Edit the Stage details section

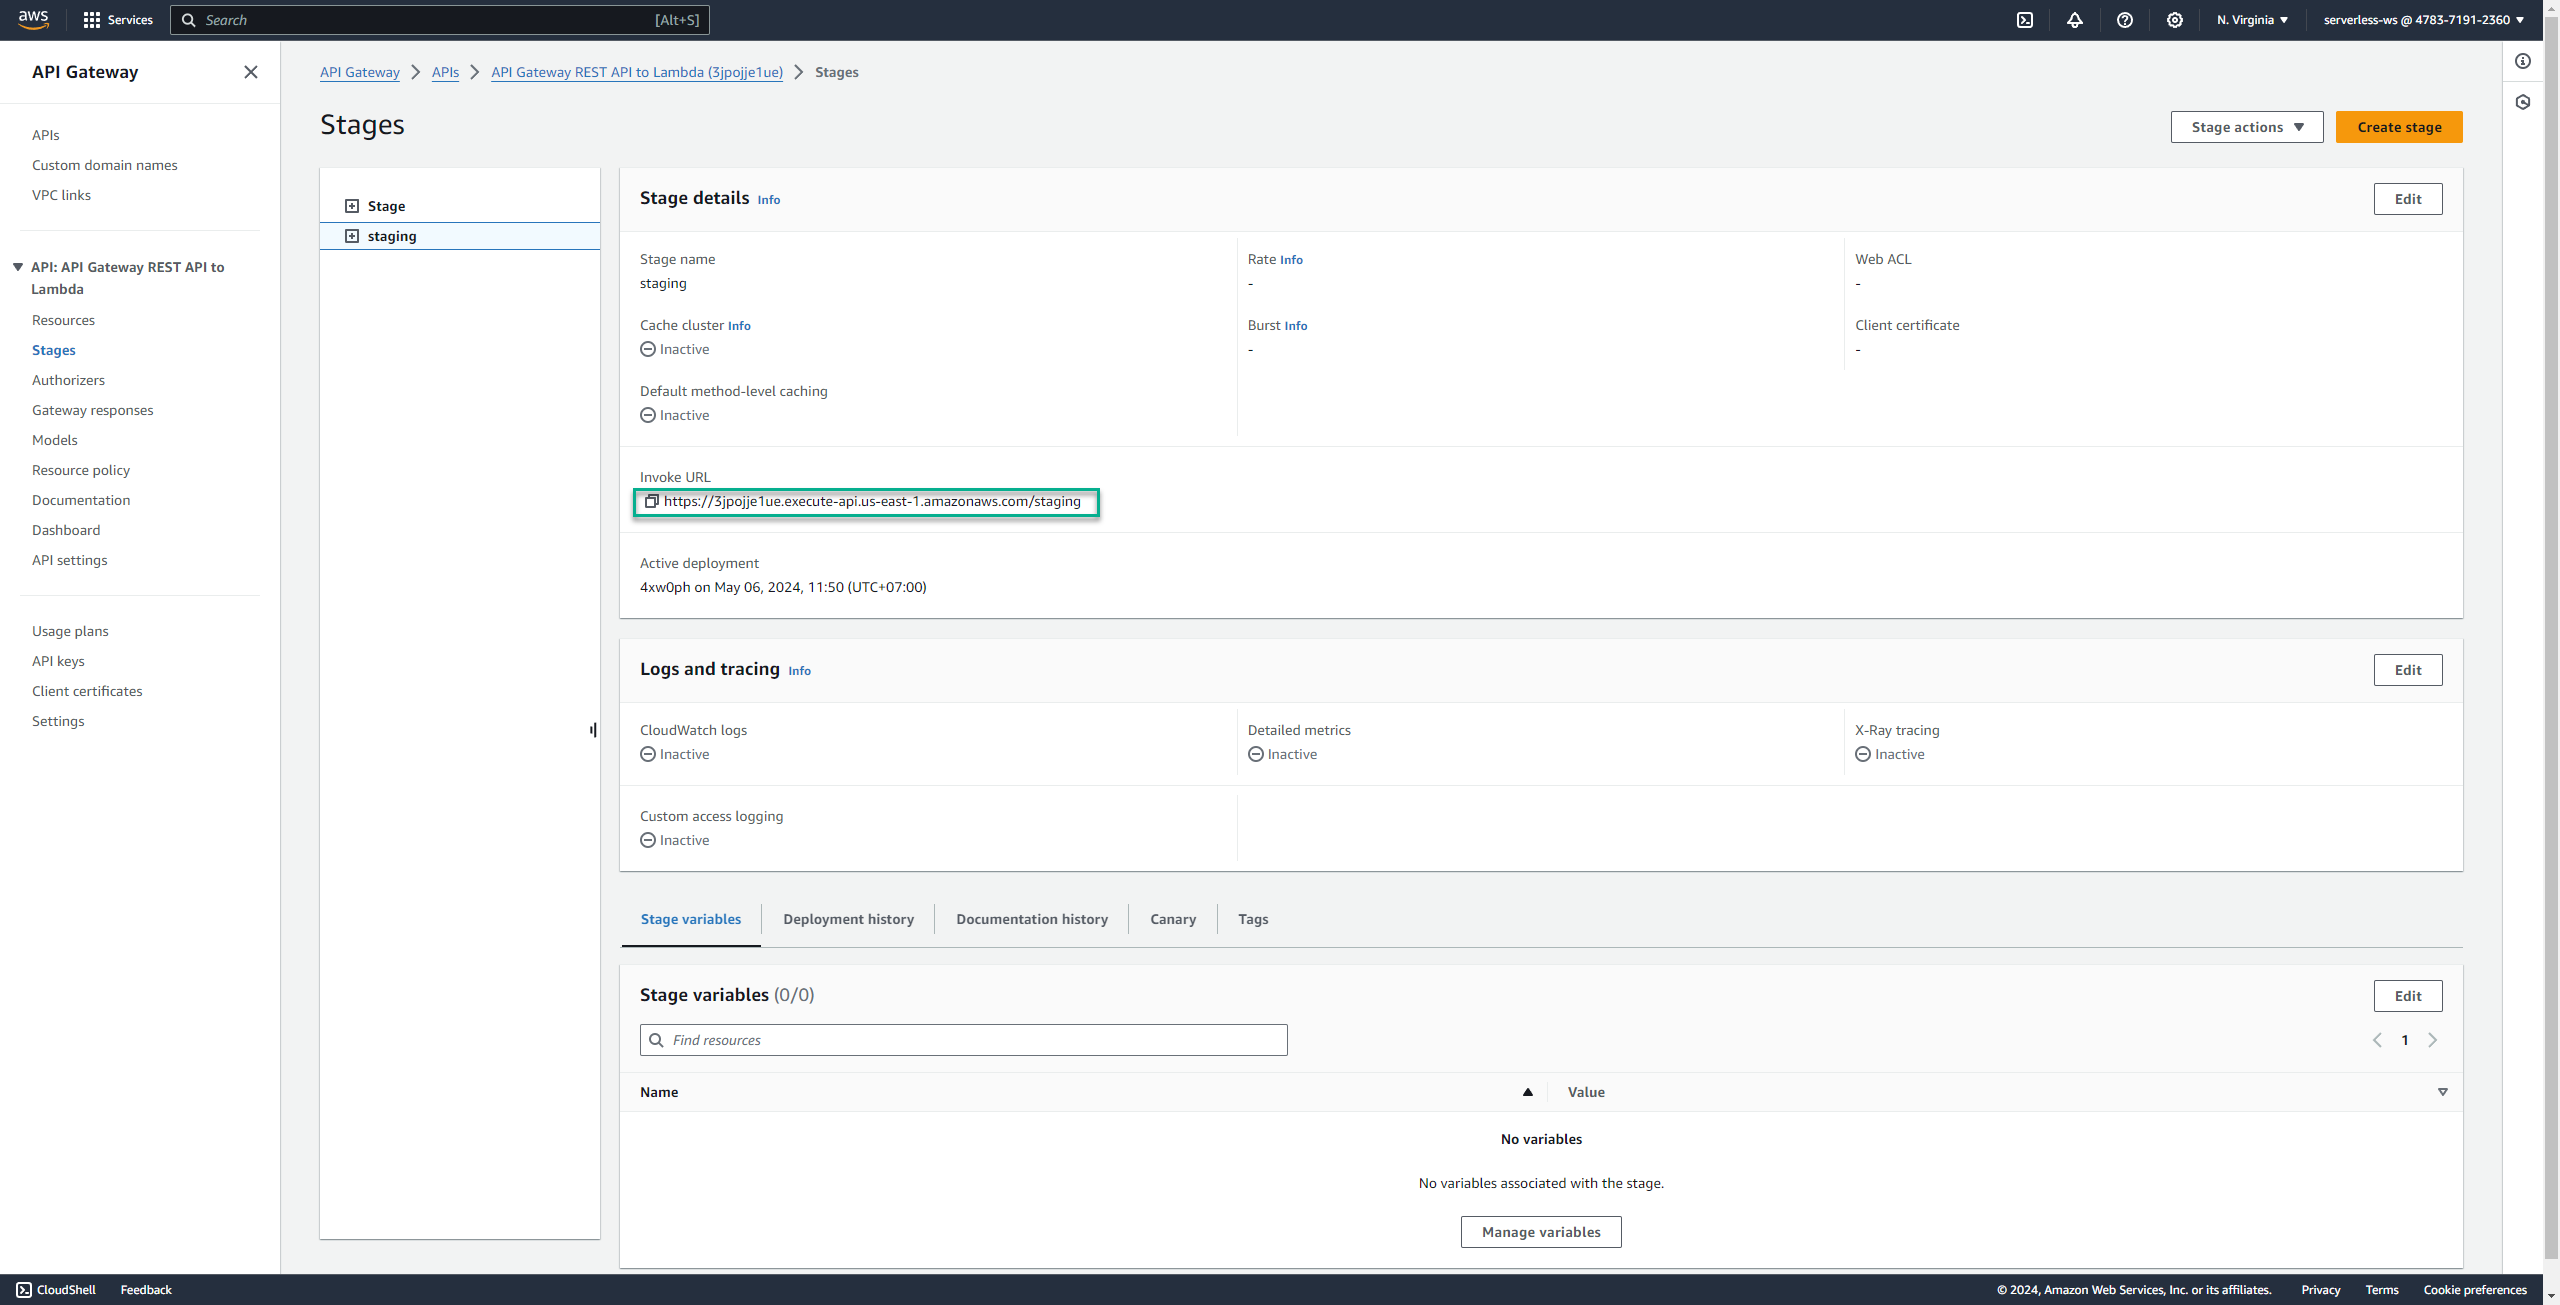(x=2408, y=199)
